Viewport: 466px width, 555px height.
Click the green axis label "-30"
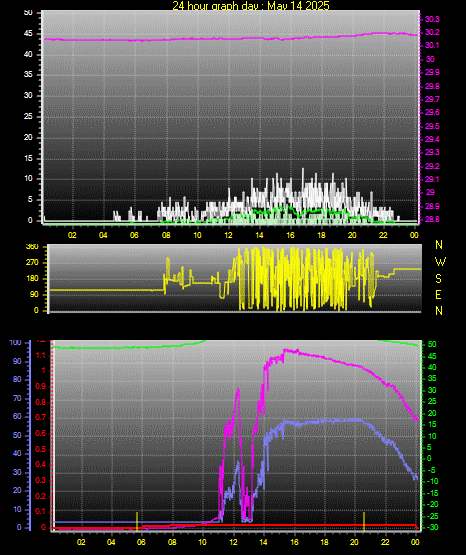click(x=432, y=527)
